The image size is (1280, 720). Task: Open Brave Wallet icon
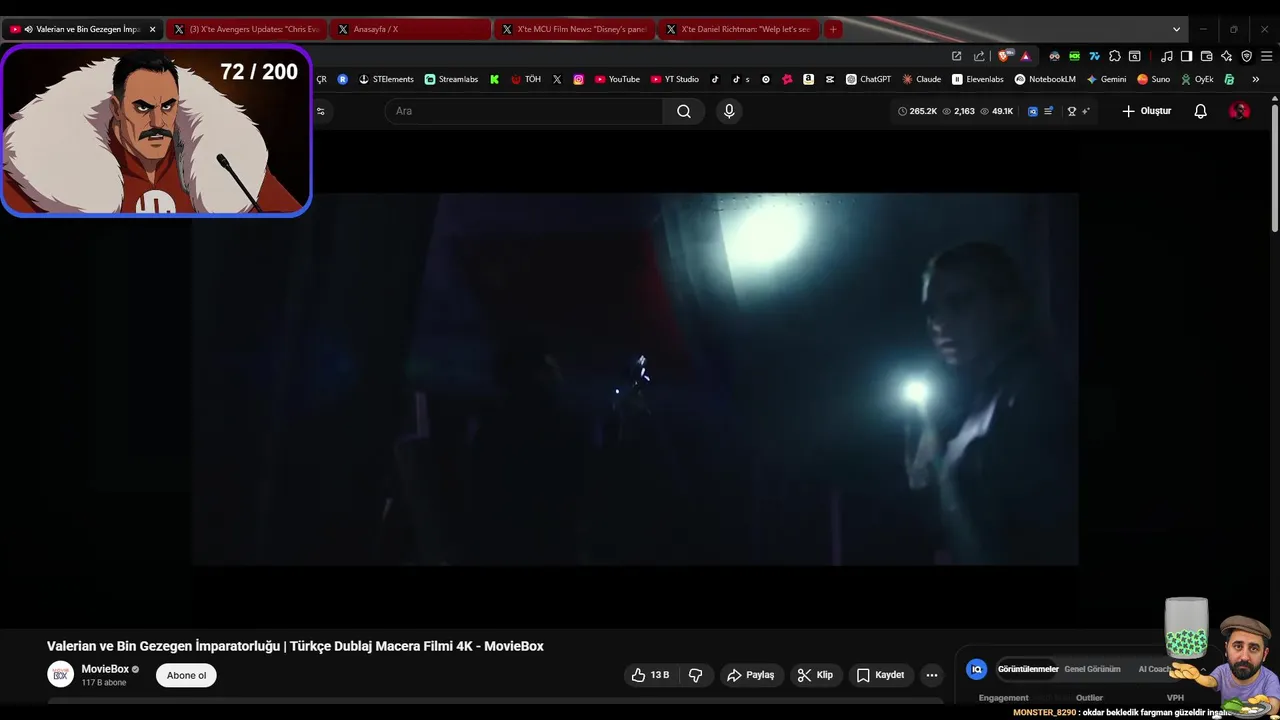pos(1206,56)
